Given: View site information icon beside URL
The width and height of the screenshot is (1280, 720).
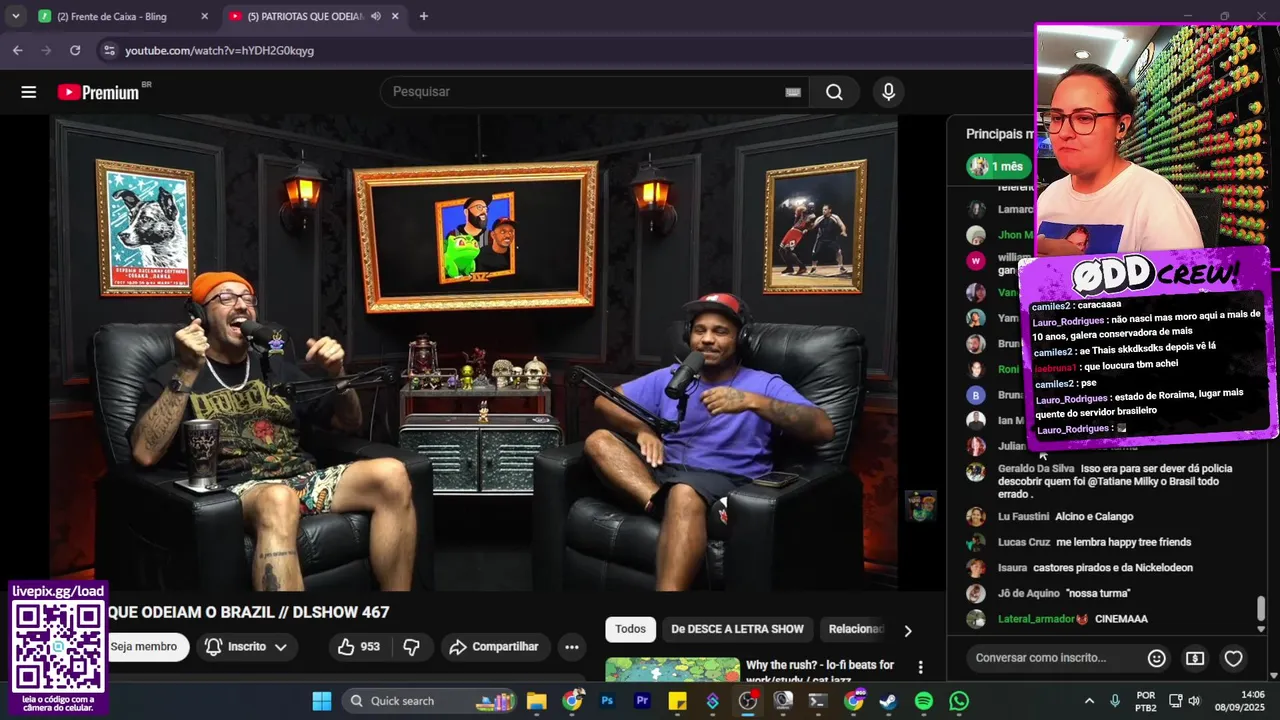Looking at the screenshot, I should coord(108,50).
